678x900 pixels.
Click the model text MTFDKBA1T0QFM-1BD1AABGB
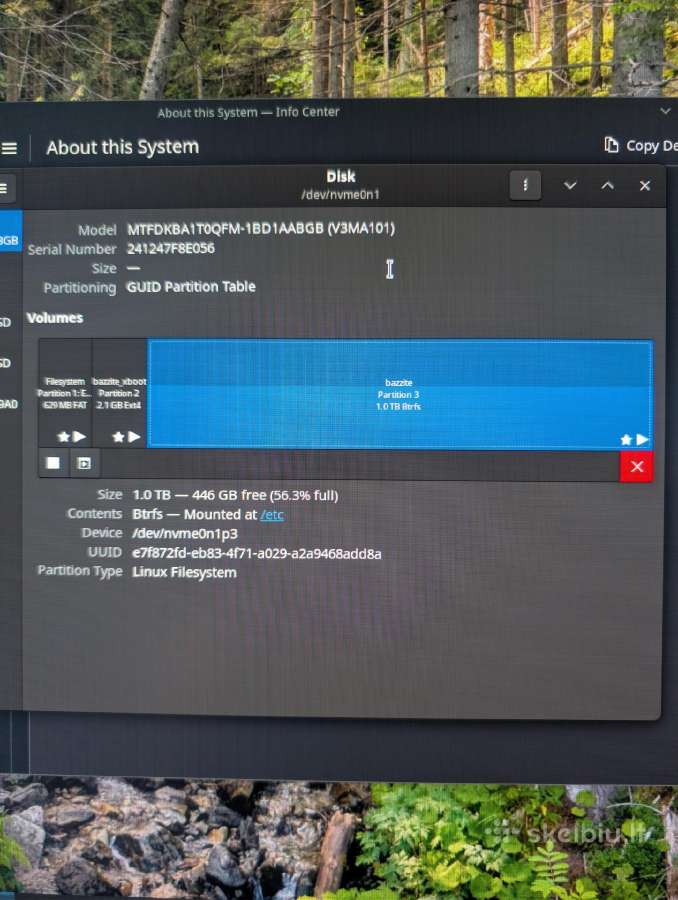pos(261,229)
